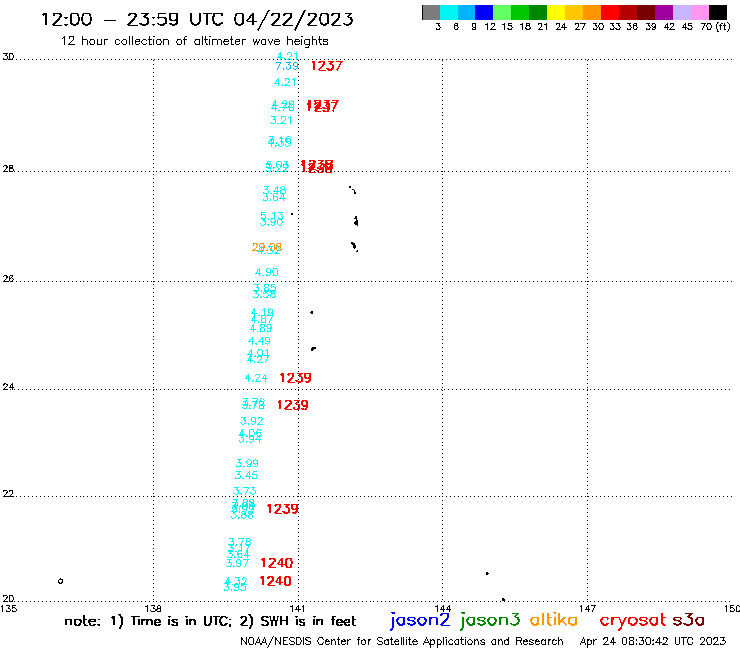740x650 pixels.
Task: Click the red time label 1240 beside 3.97
Action: [277, 563]
